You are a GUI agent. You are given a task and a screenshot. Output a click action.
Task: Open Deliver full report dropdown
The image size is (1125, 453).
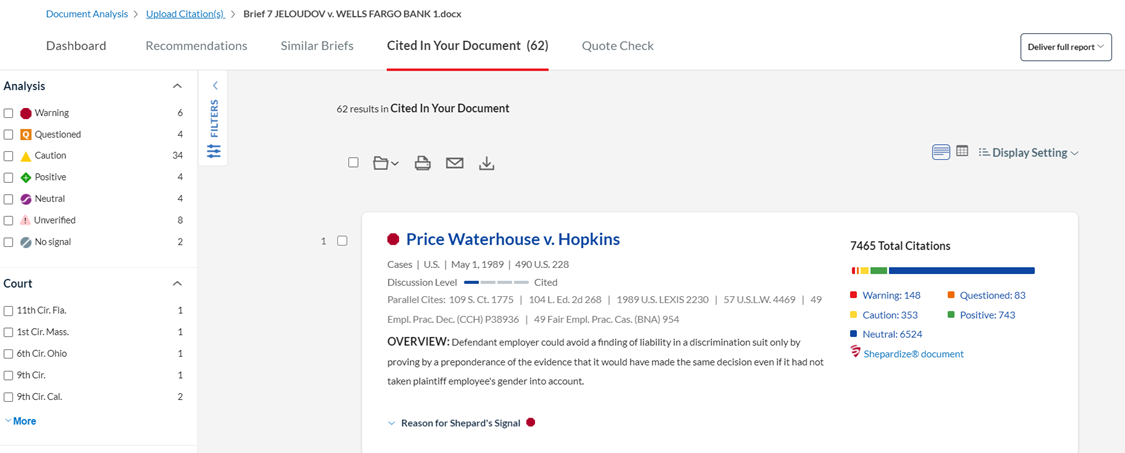click(x=1065, y=47)
